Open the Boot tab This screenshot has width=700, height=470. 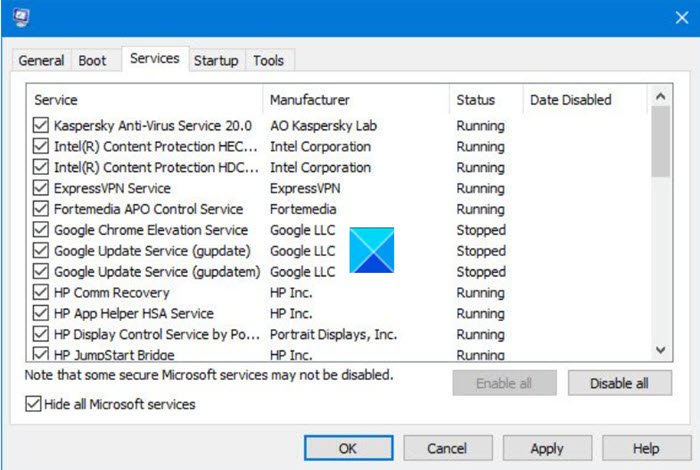[x=92, y=61]
